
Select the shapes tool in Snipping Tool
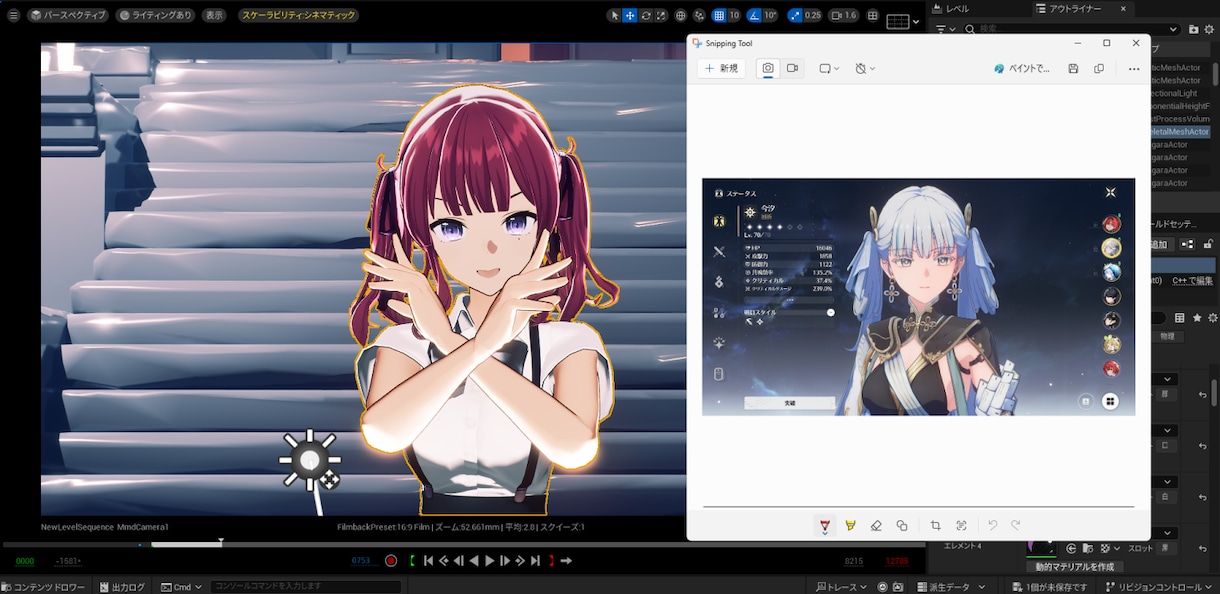coord(902,525)
